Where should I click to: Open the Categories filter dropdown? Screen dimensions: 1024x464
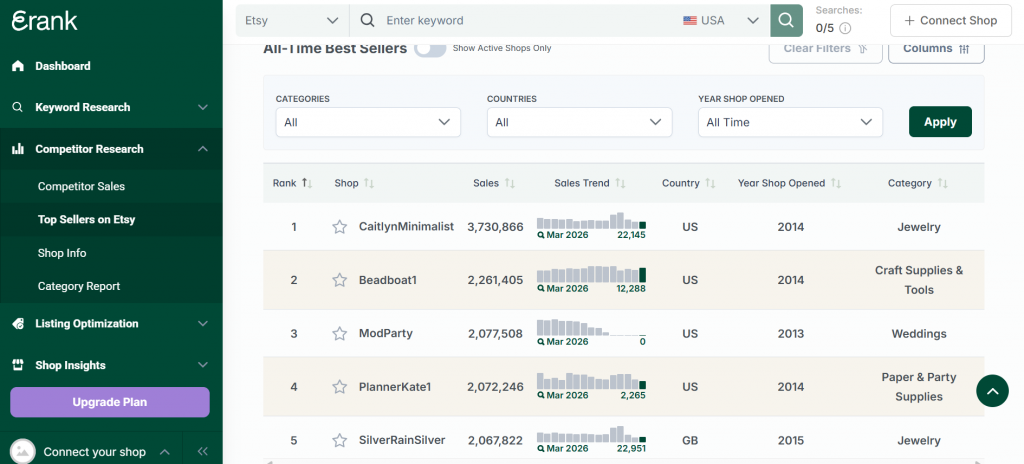tap(368, 122)
